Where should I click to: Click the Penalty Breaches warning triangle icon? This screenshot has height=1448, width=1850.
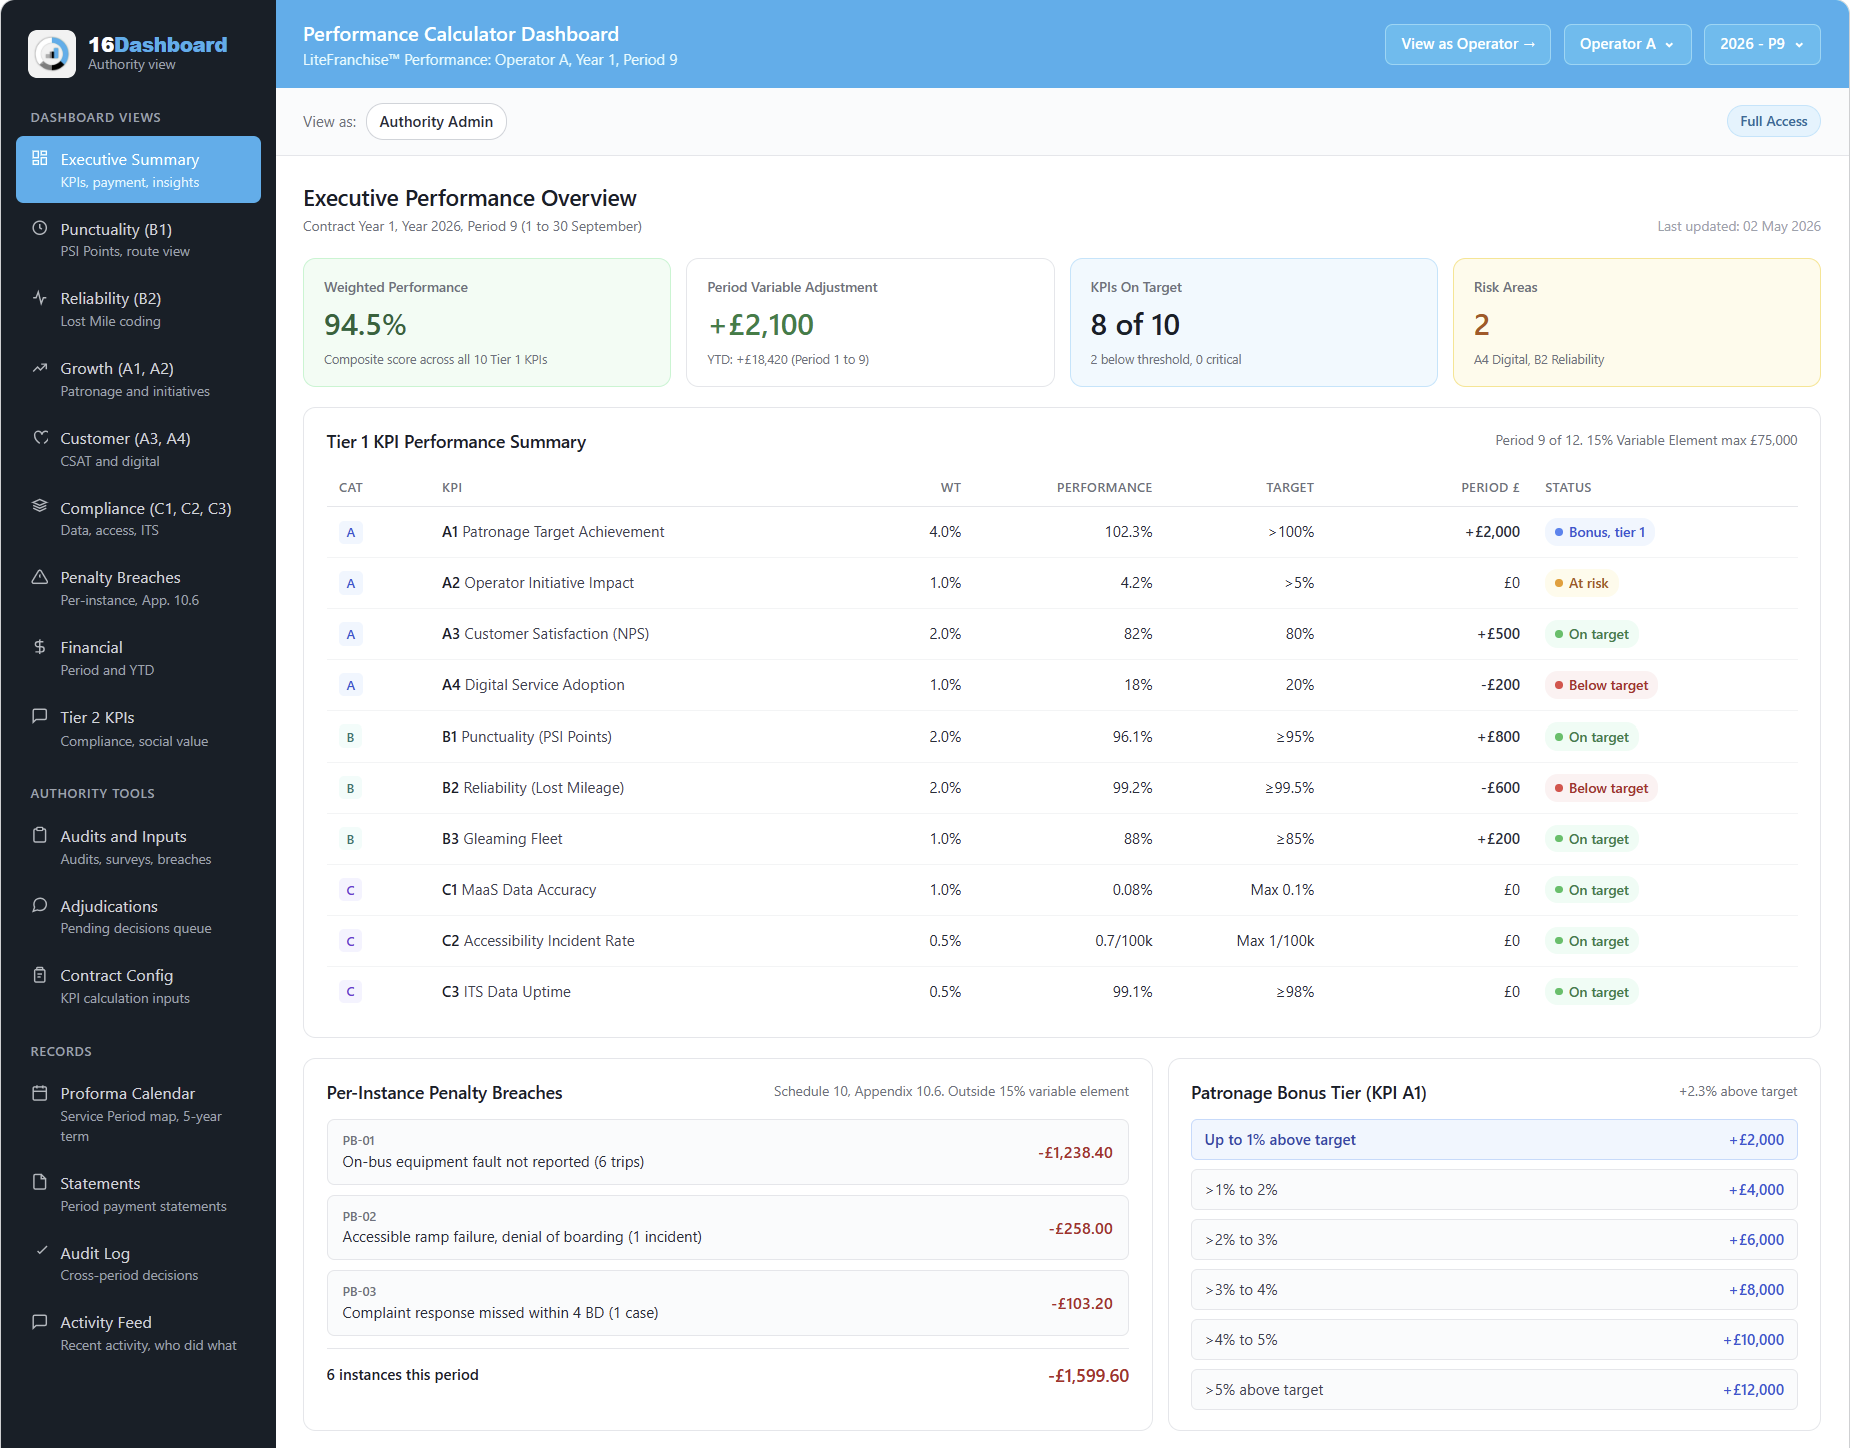(x=40, y=577)
